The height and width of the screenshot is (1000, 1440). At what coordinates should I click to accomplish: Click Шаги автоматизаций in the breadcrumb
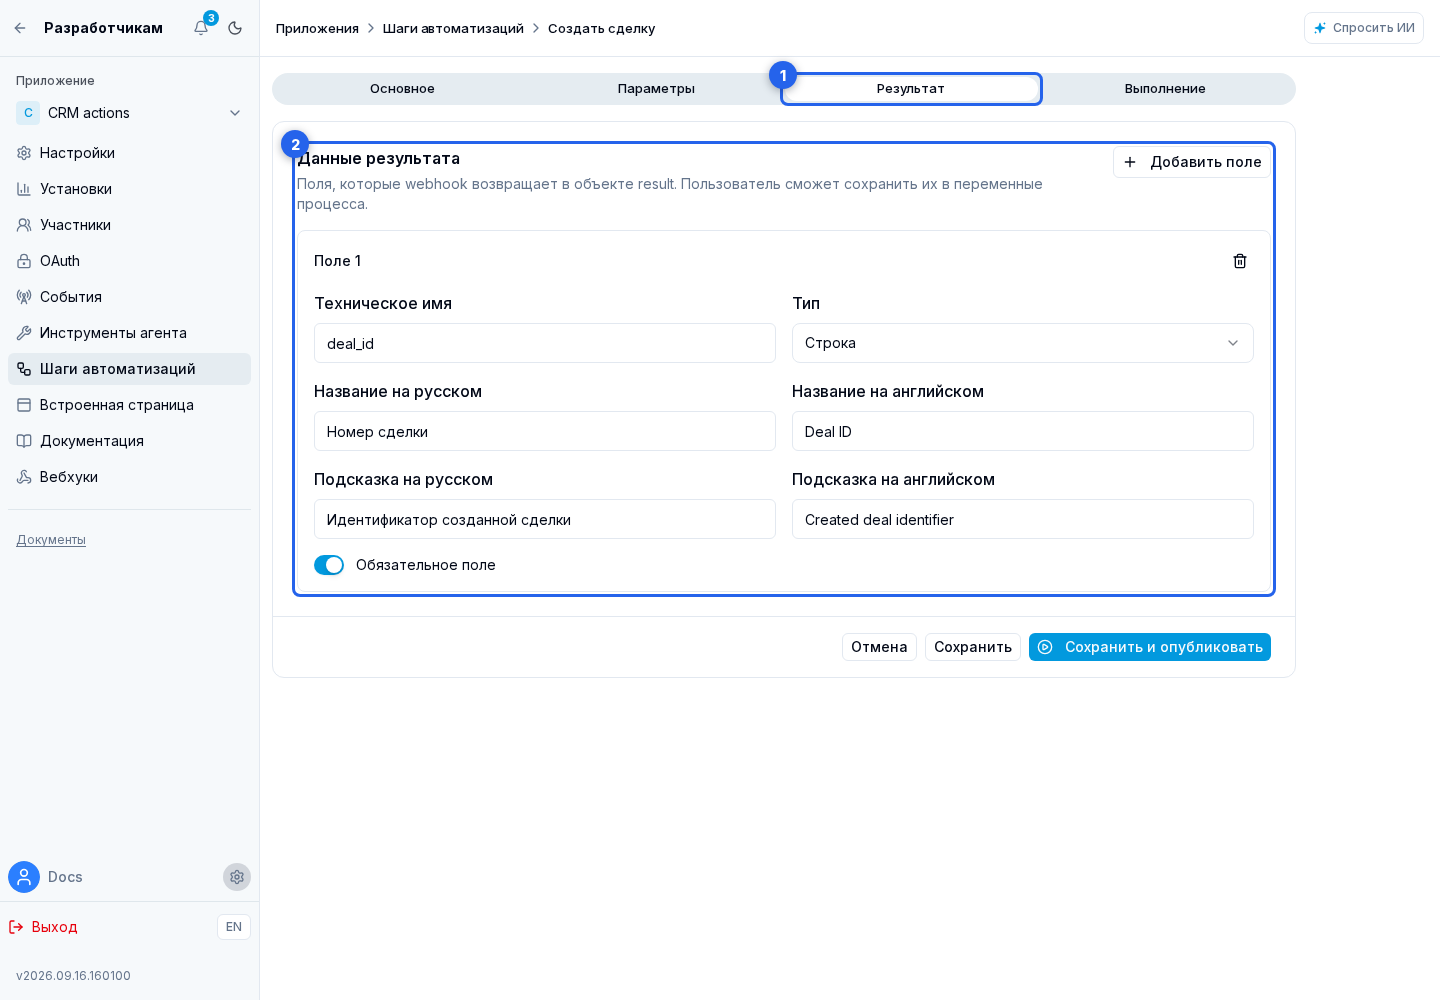[x=453, y=28]
